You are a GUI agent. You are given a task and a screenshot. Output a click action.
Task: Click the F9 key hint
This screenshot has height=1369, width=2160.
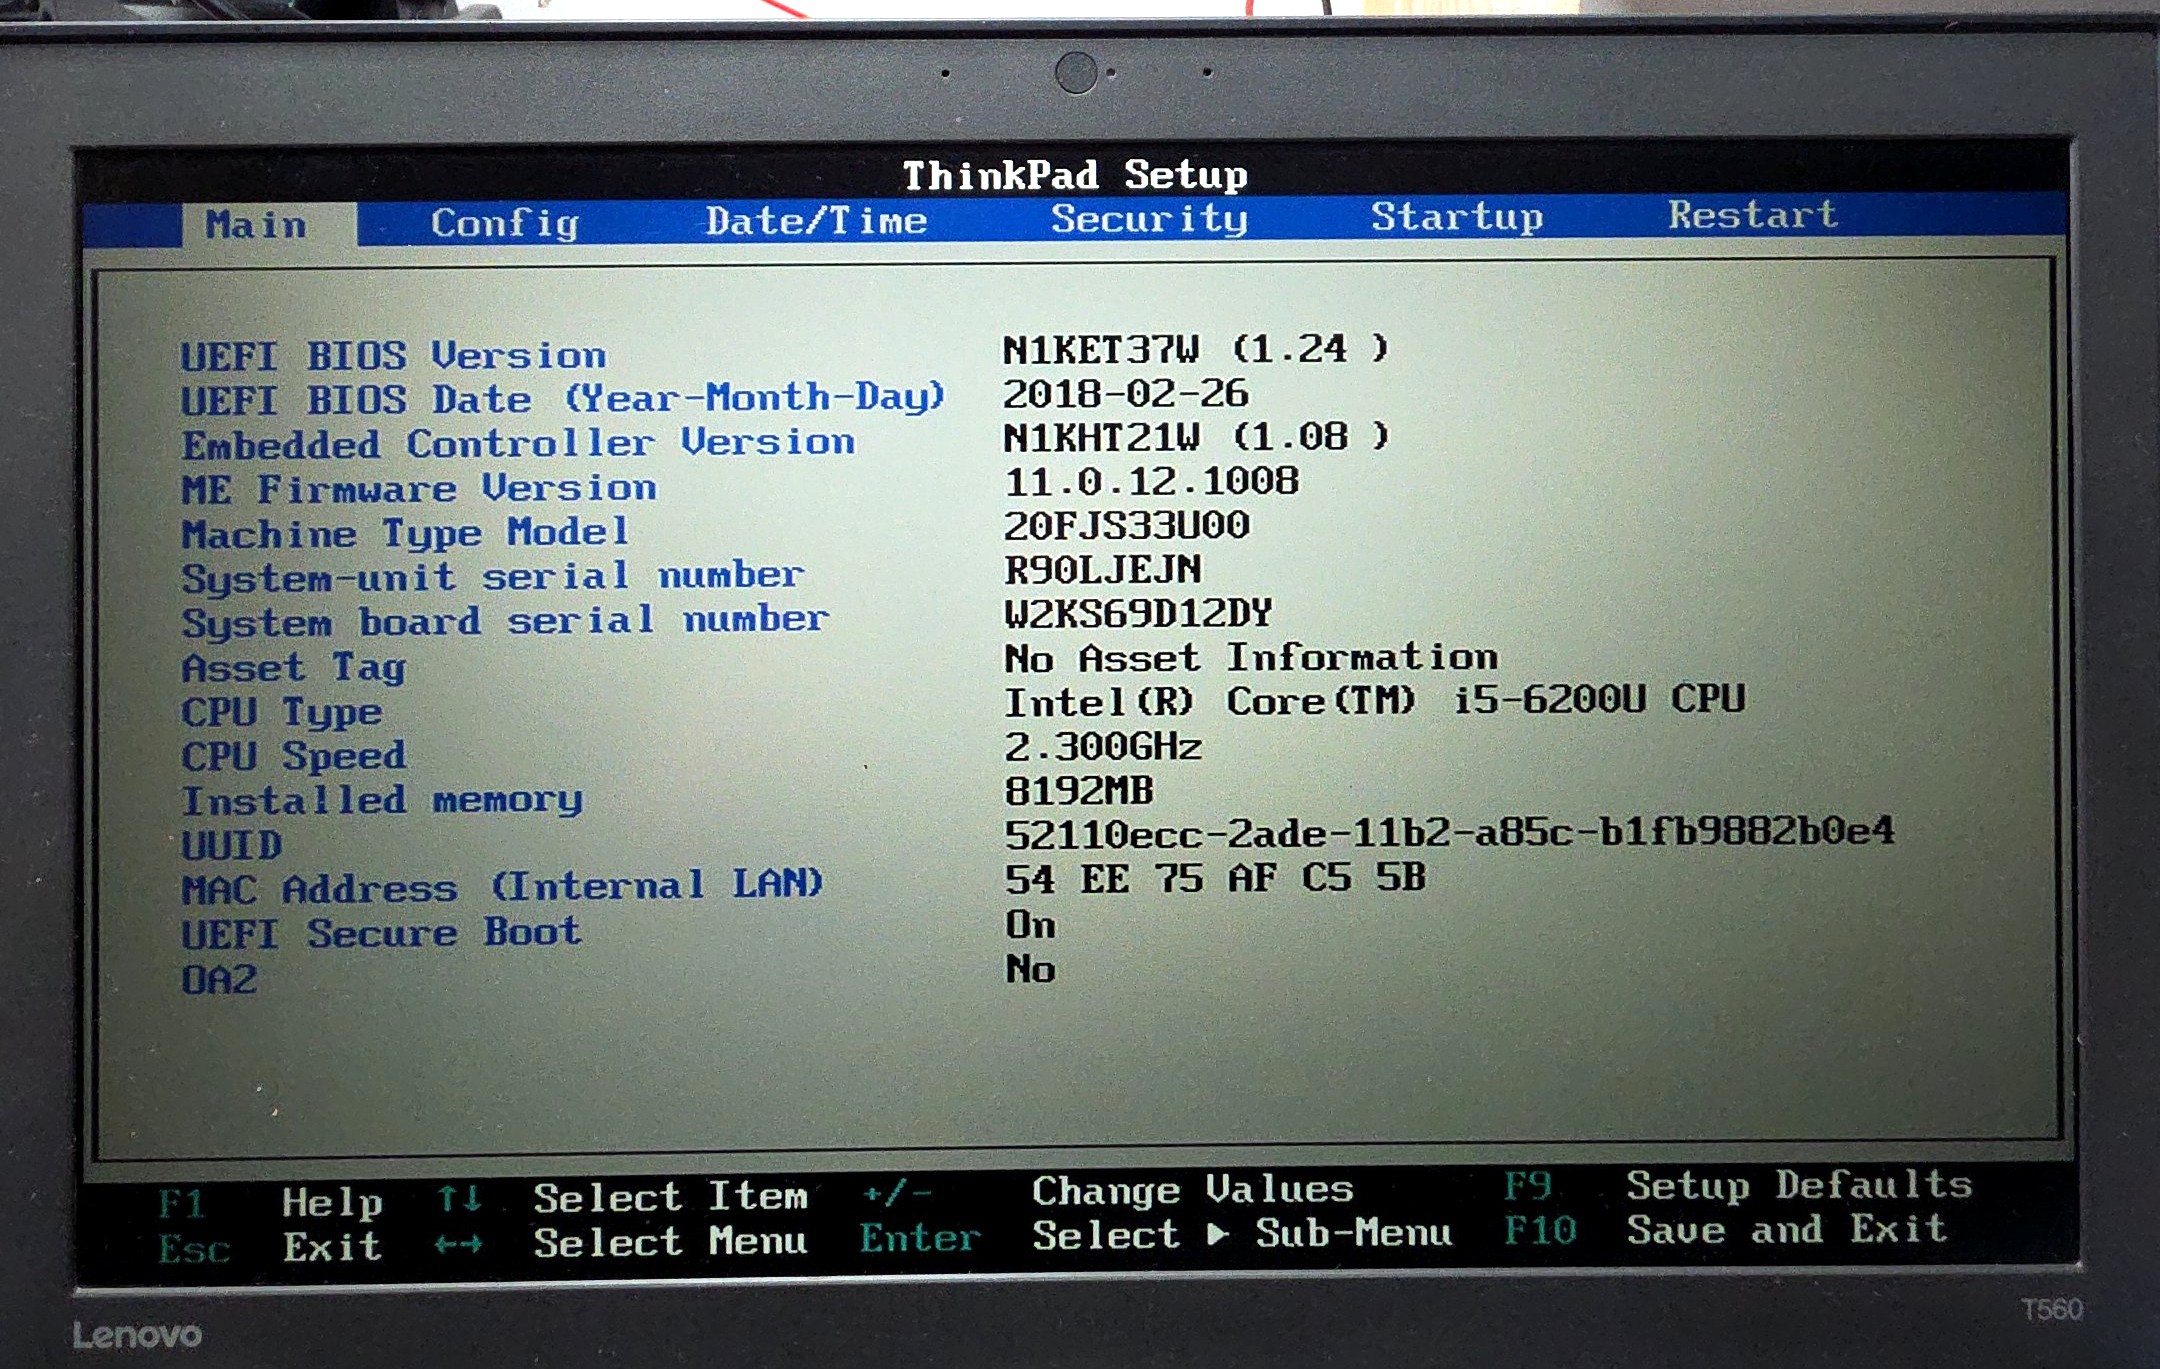point(1528,1186)
